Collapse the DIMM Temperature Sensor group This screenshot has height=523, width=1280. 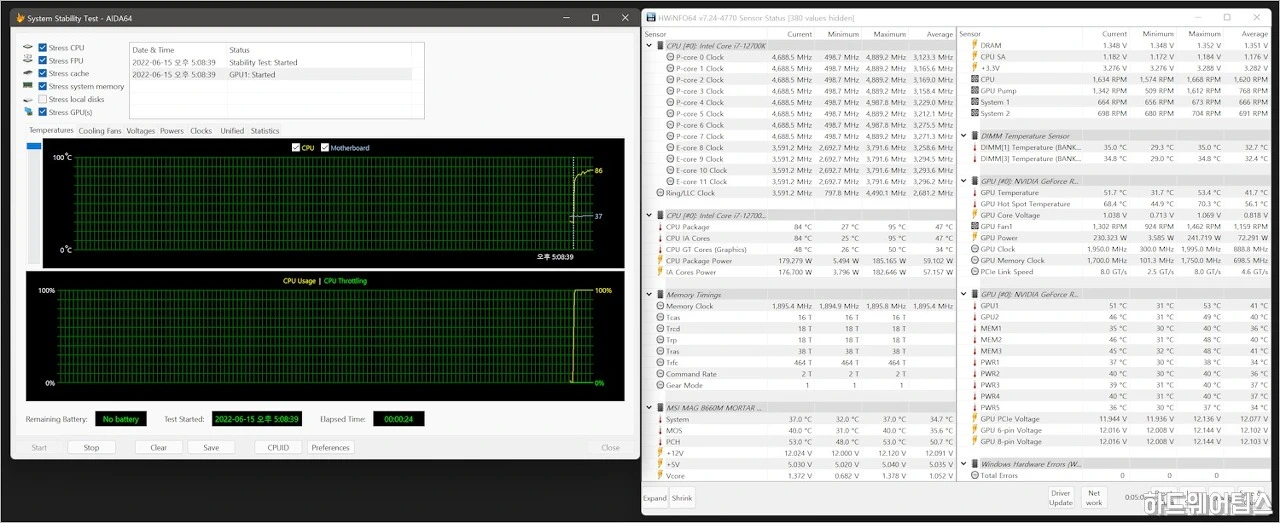tap(964, 136)
